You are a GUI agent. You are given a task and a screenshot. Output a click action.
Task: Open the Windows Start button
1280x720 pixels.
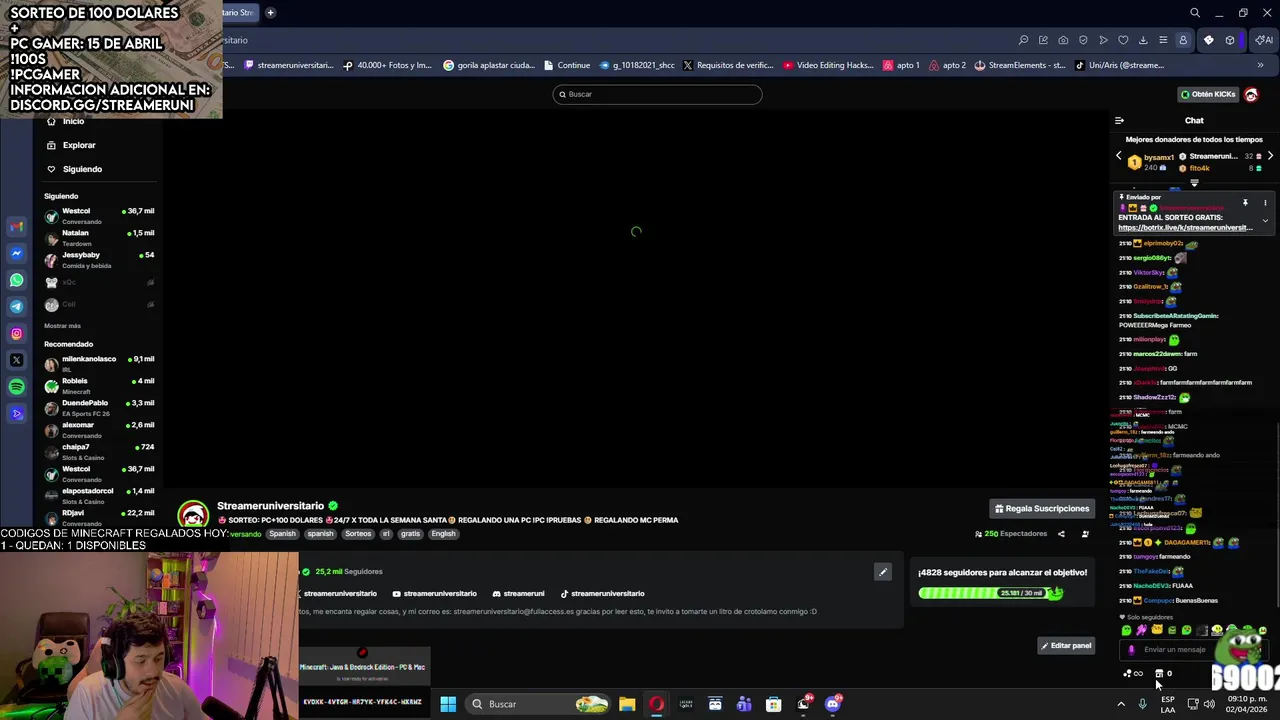[448, 704]
